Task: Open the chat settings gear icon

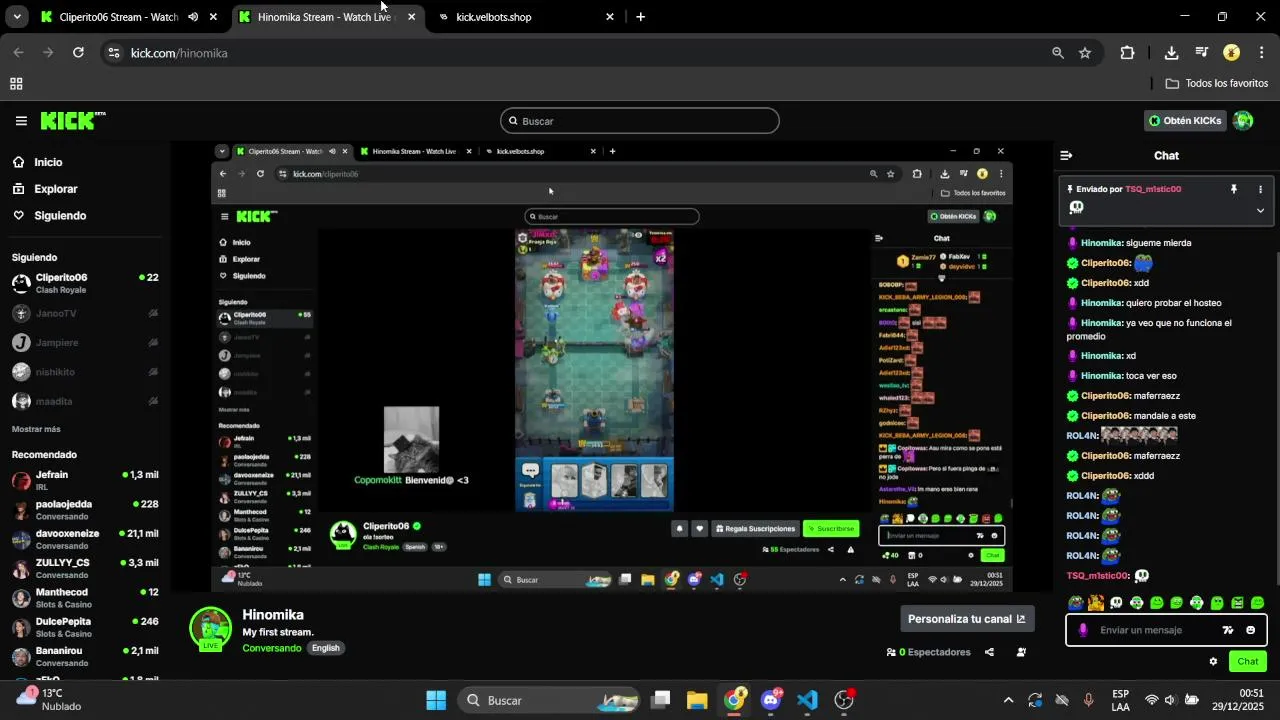Action: (x=1214, y=661)
